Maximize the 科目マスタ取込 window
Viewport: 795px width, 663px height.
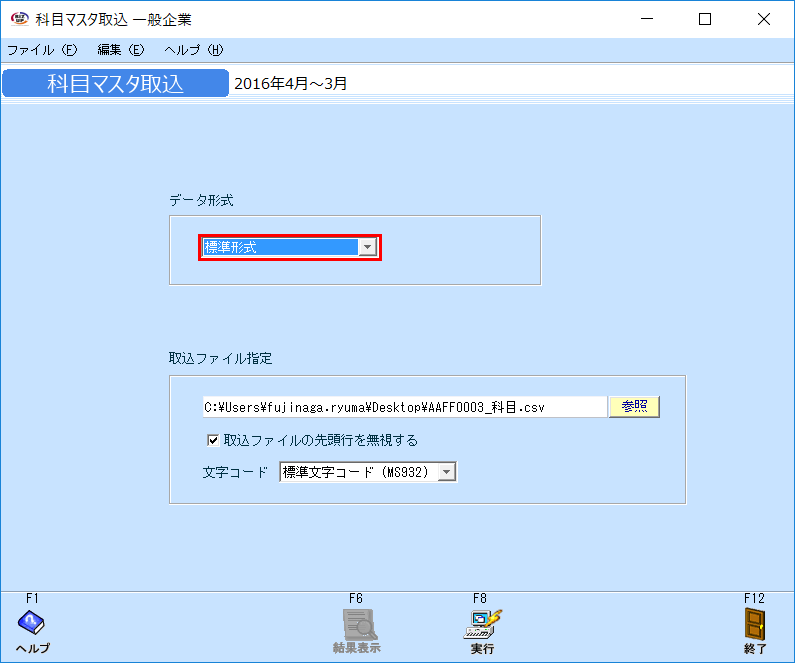[705, 19]
